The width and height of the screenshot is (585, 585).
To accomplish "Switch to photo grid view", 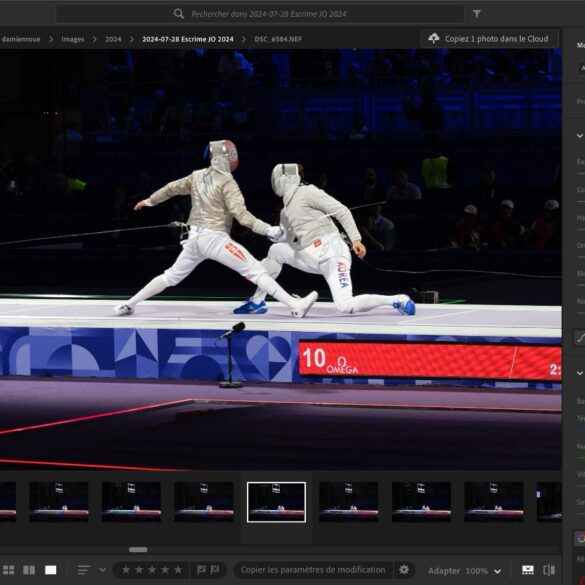I will click(9, 570).
